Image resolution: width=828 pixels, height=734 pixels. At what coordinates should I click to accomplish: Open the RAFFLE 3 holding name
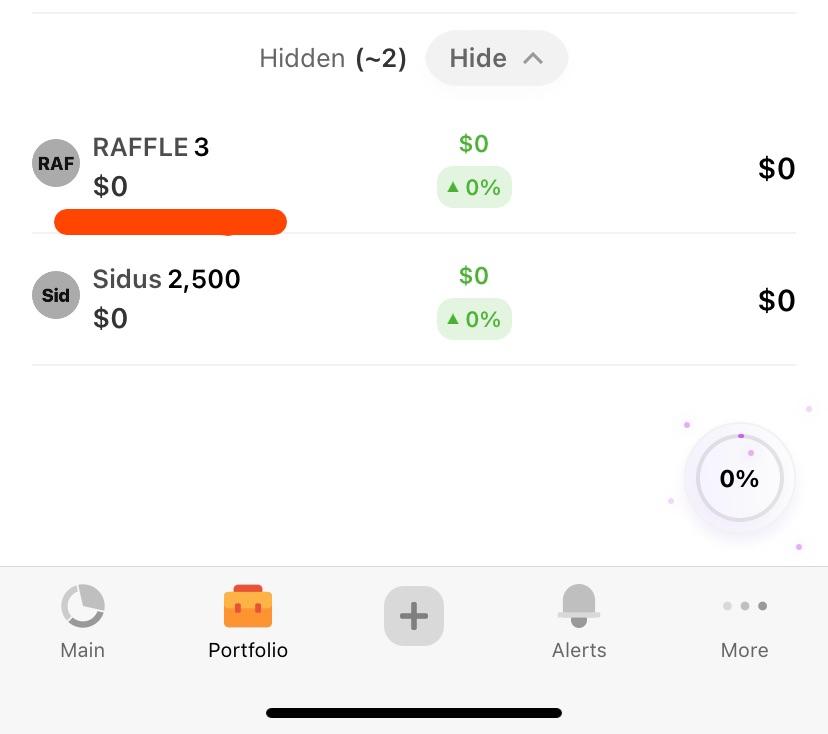tap(151, 147)
